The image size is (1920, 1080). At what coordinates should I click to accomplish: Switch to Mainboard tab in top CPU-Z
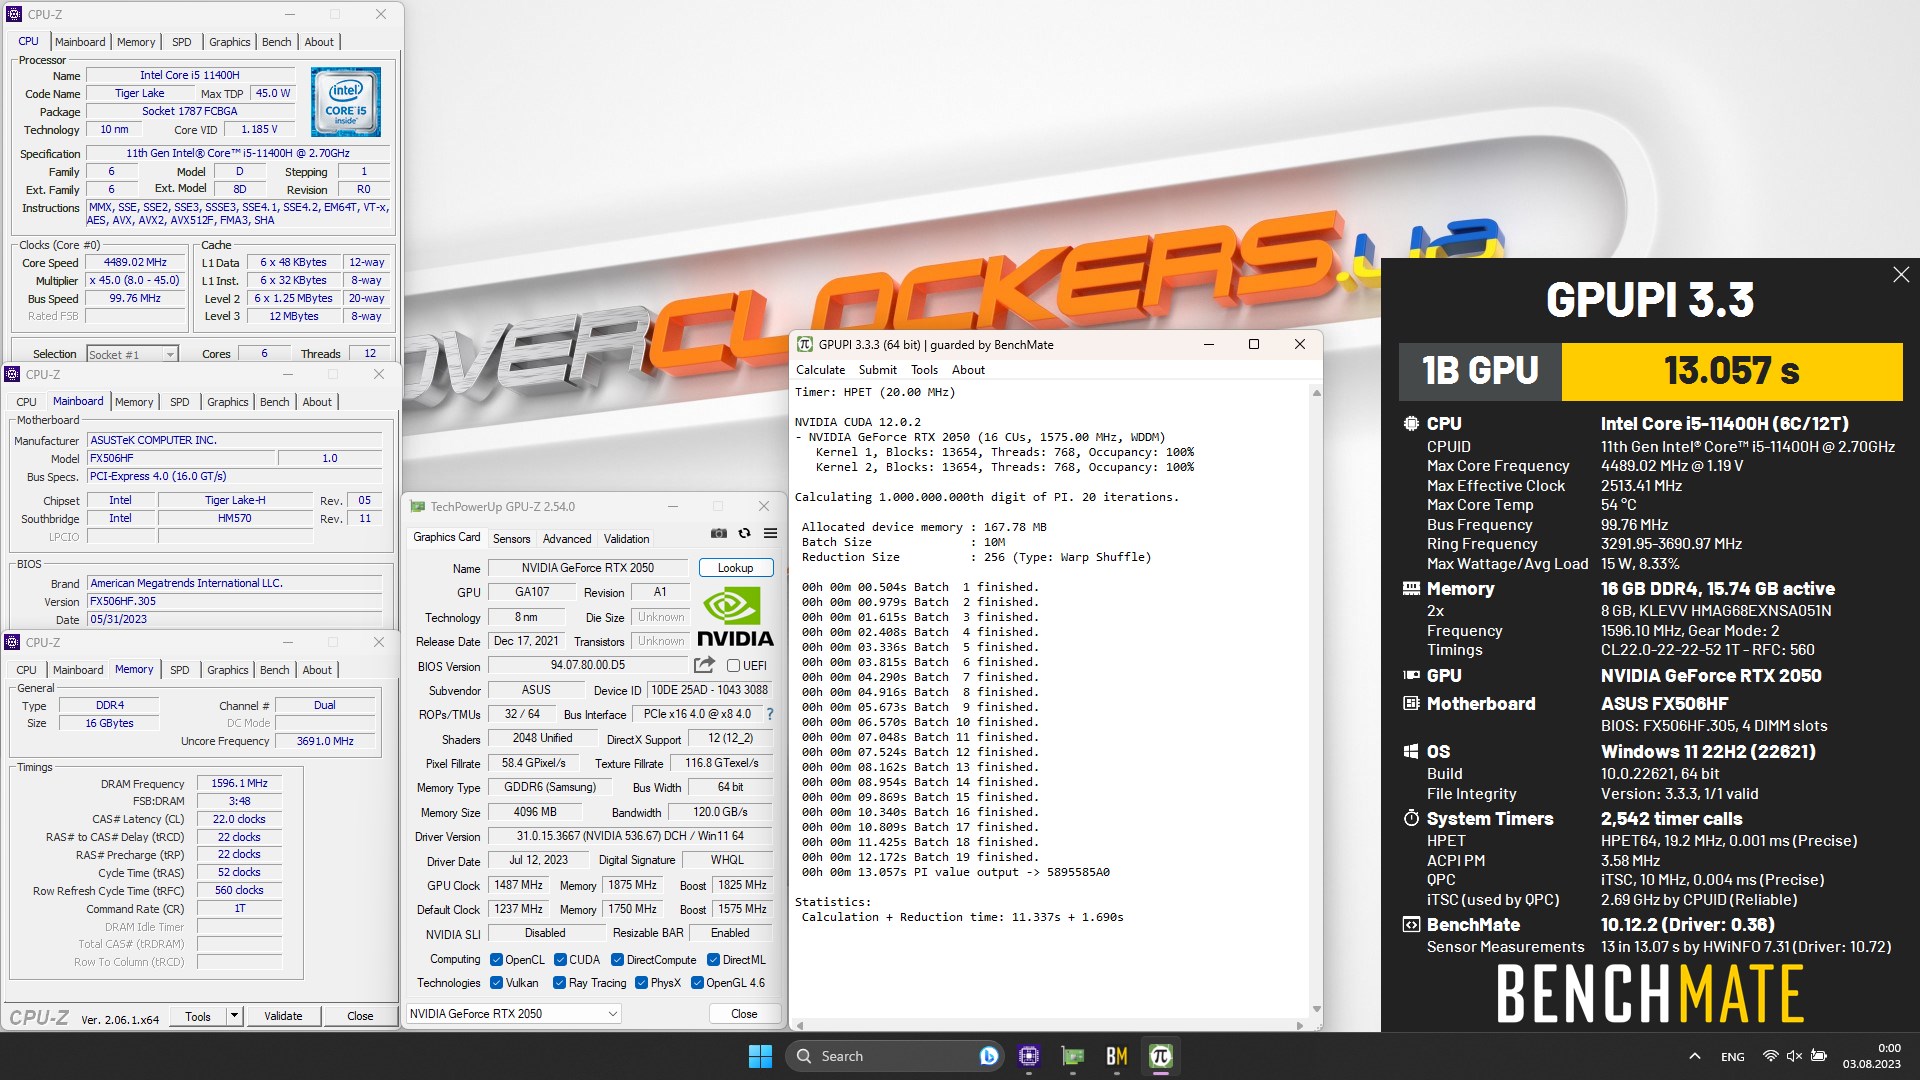80,42
